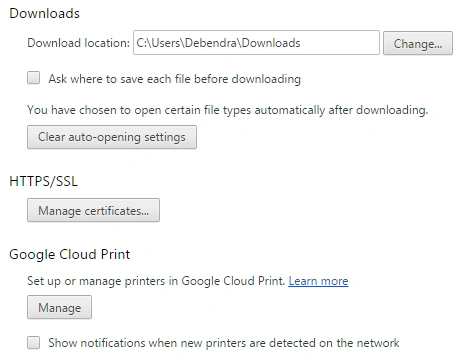Click Clear auto-opening settings button

point(112,137)
